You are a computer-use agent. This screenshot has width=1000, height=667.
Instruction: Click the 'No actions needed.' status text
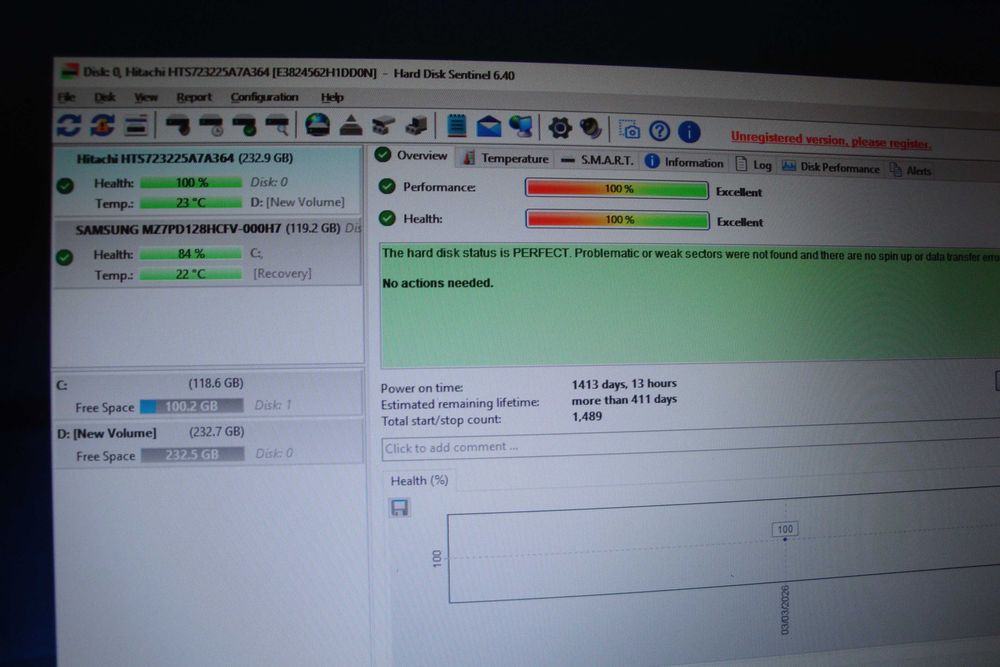438,283
